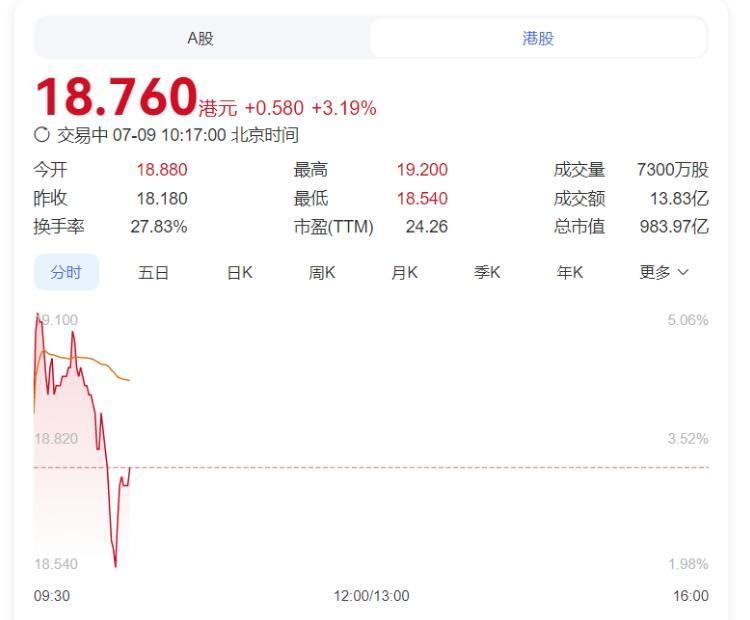Select the 季K chart period
Screen dimensions: 750x620
point(487,272)
